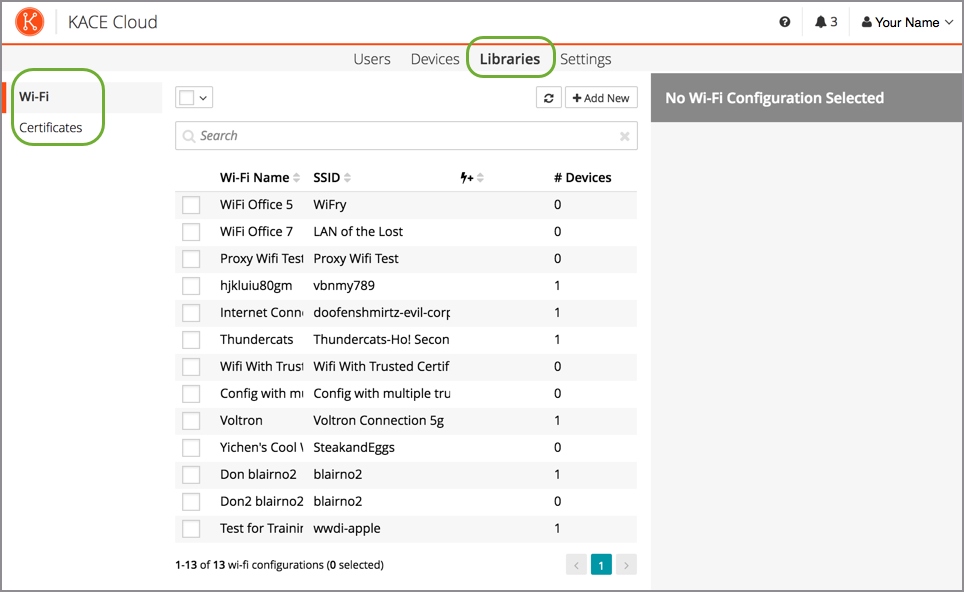Click the Add New button

pyautogui.click(x=601, y=98)
